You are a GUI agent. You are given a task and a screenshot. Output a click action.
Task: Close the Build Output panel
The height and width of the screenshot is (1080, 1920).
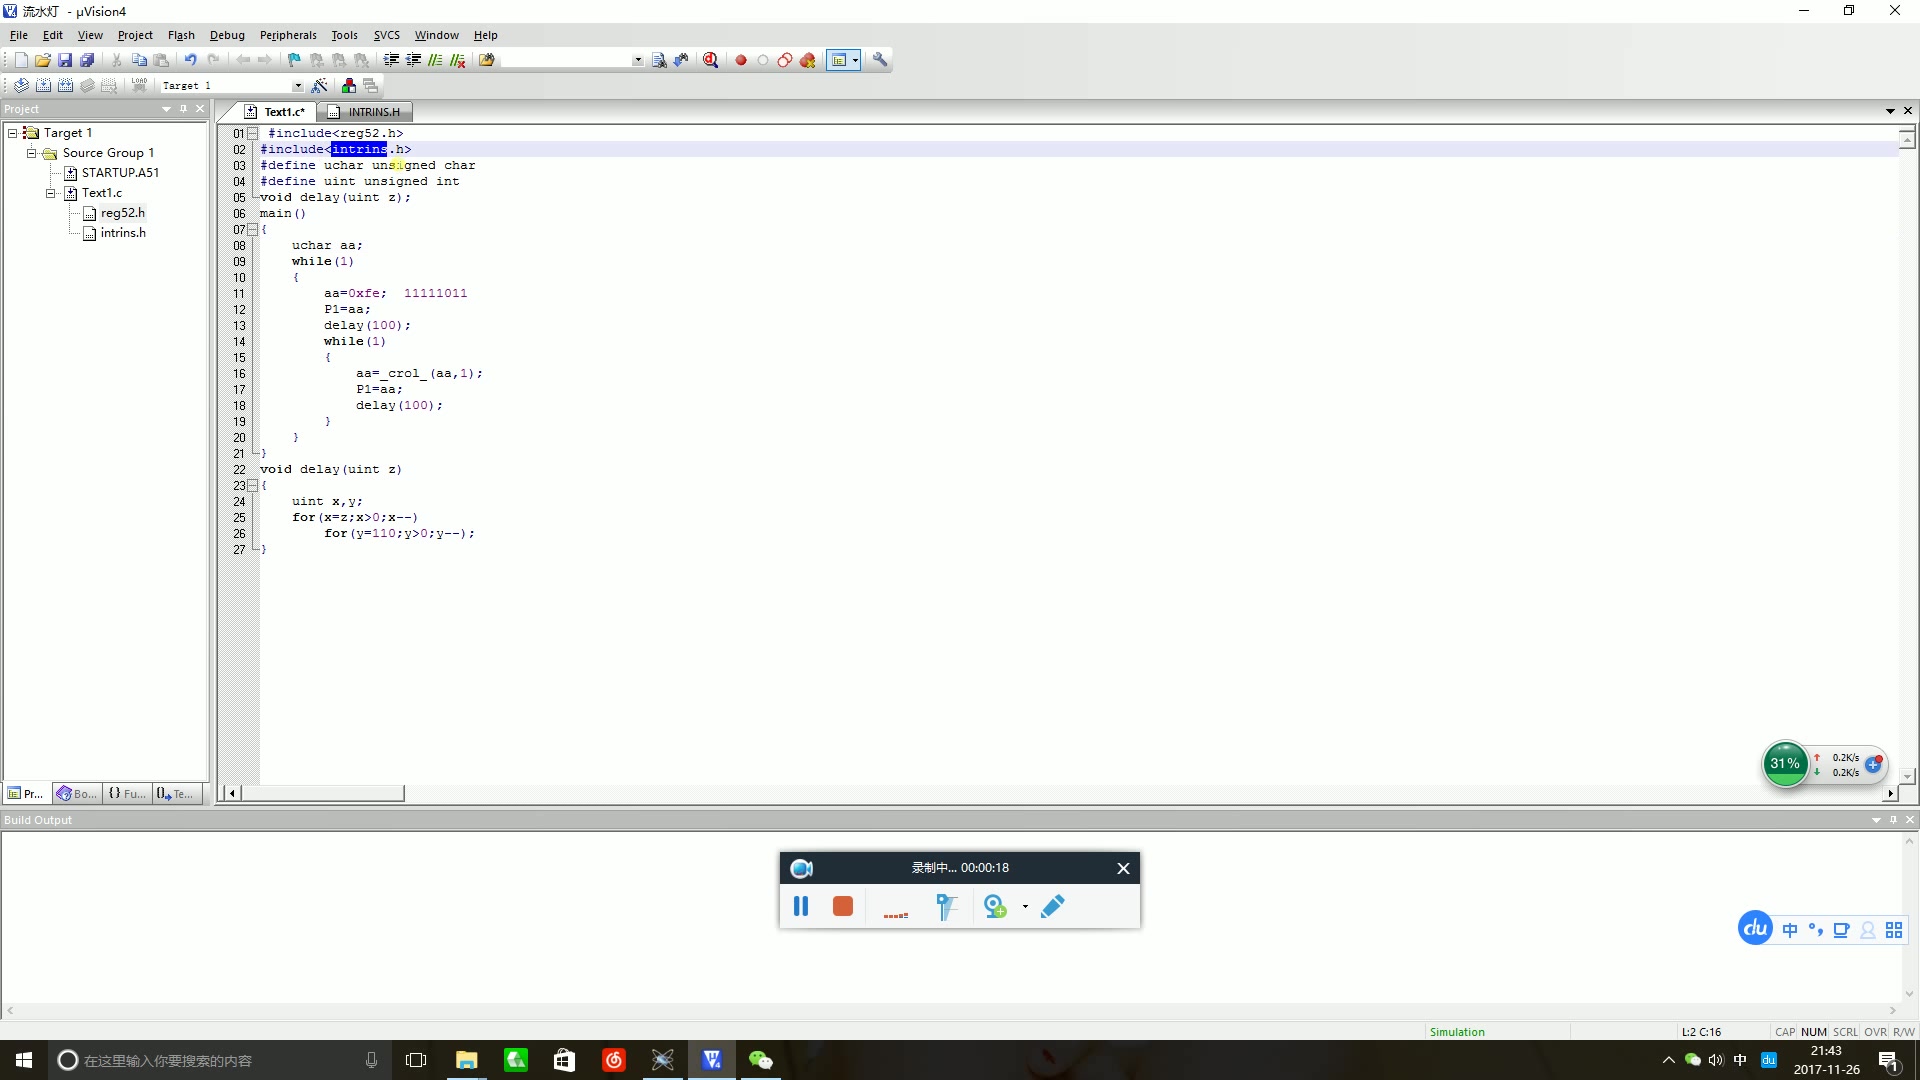click(x=1910, y=820)
